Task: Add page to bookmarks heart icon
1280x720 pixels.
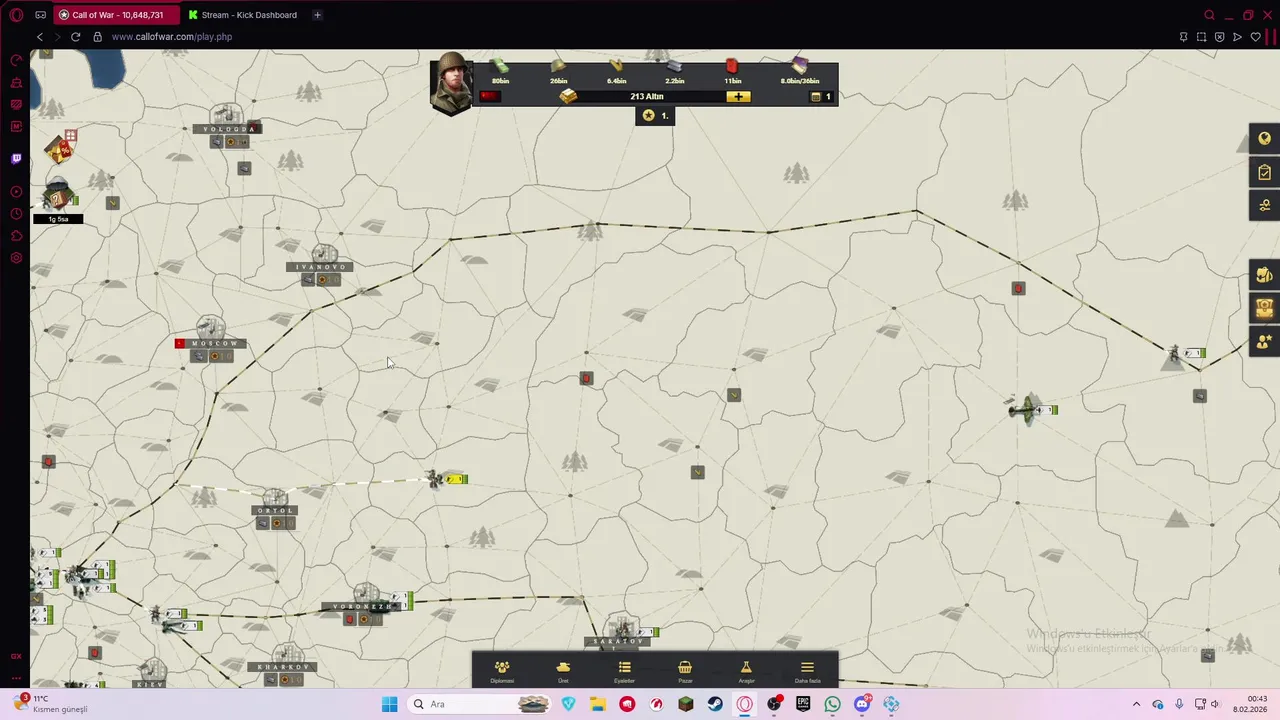Action: (x=1255, y=37)
